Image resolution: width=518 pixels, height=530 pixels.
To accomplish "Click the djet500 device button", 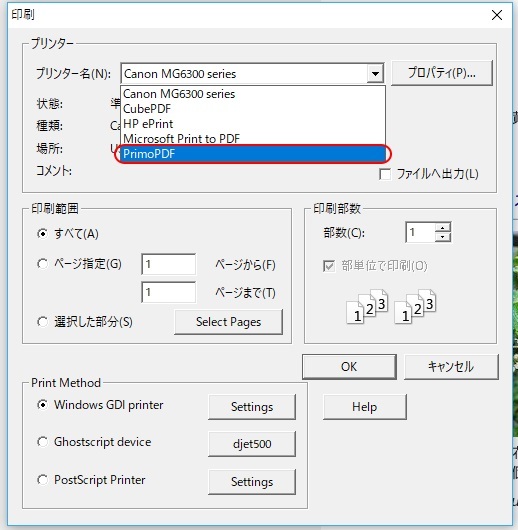I will pos(252,444).
